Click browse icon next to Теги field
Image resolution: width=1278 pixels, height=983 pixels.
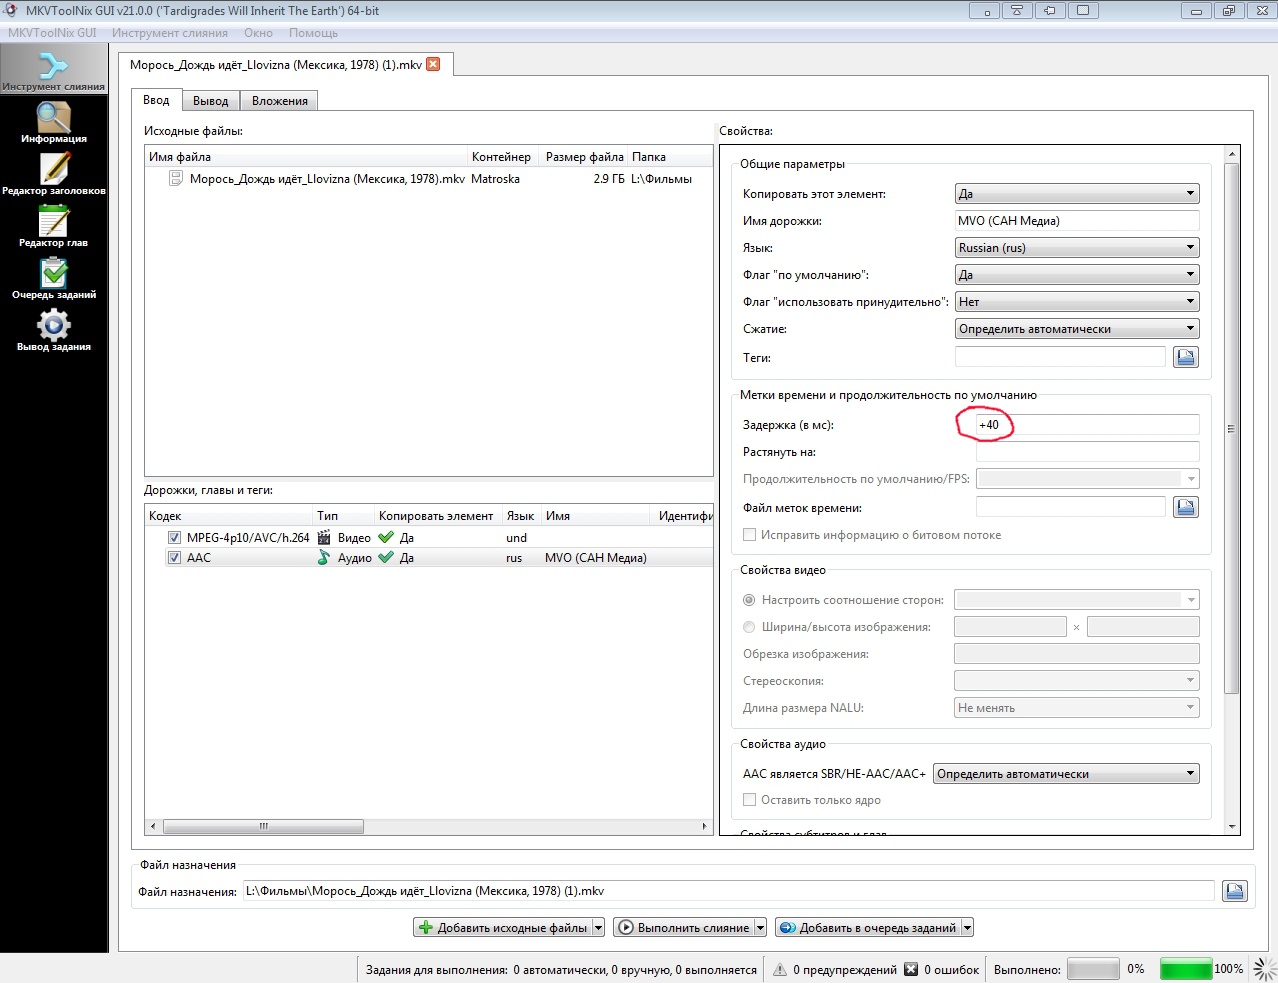pyautogui.click(x=1185, y=357)
